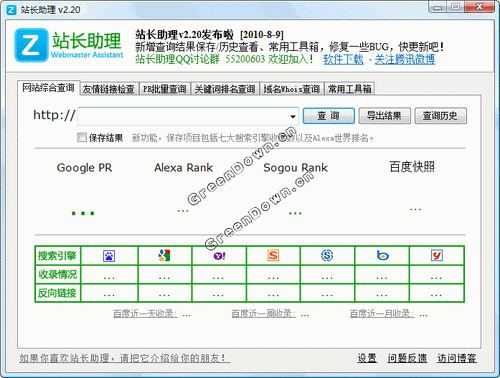Click the 站长助理v2.20发布啦 headline
Screen dimensions: 500x378
click(184, 34)
